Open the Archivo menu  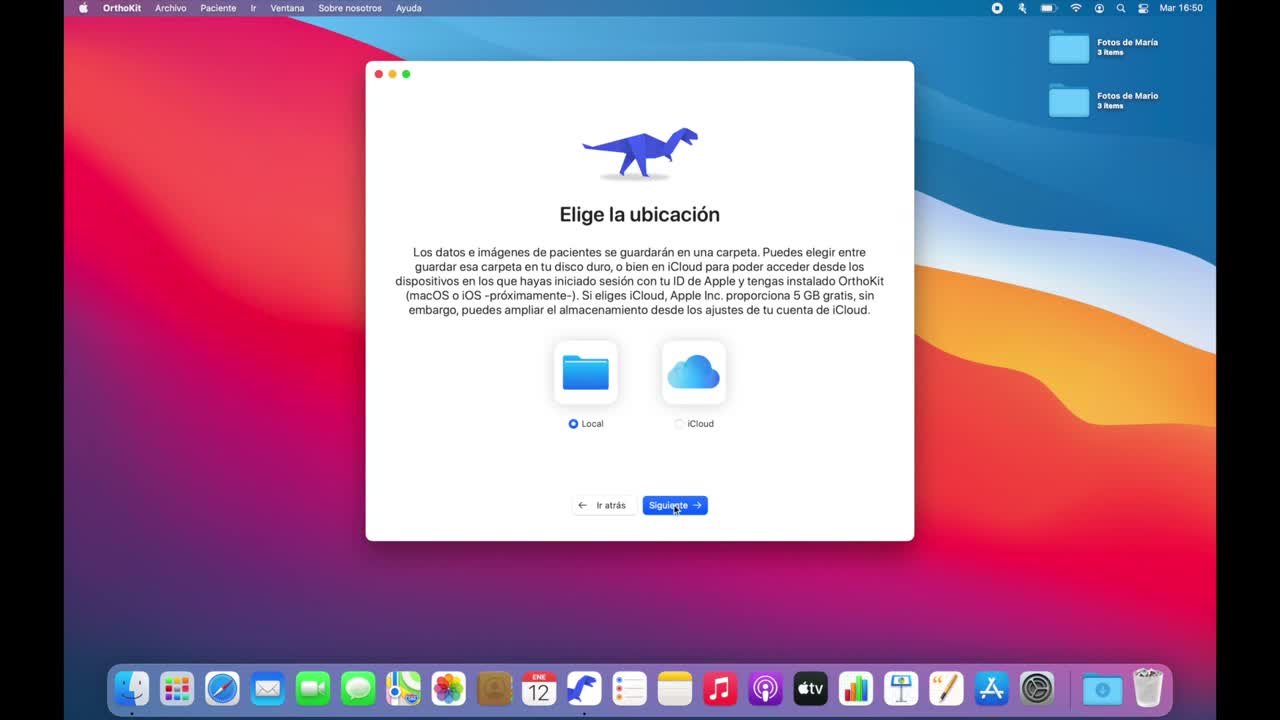click(171, 8)
